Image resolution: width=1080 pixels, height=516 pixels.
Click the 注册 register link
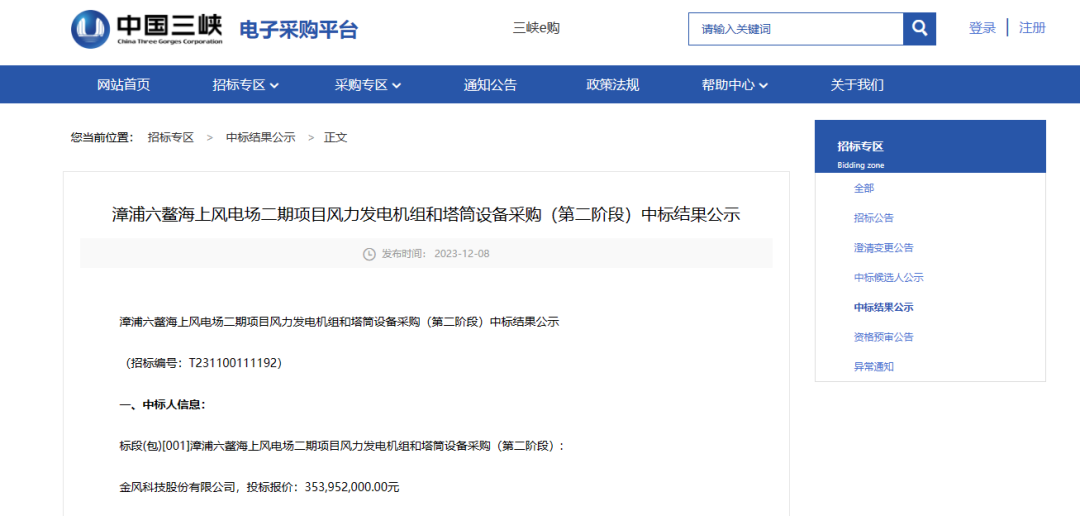tap(1032, 28)
